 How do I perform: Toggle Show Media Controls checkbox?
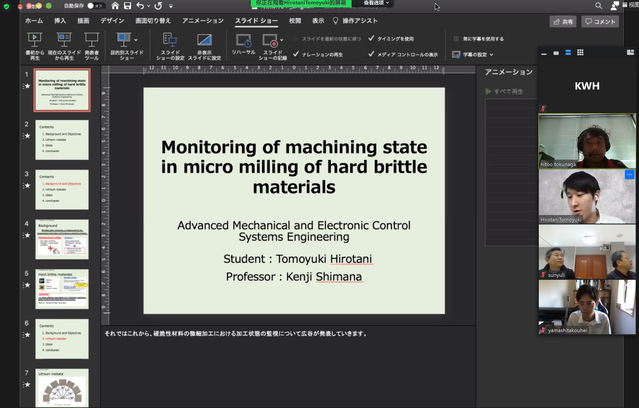[372, 55]
